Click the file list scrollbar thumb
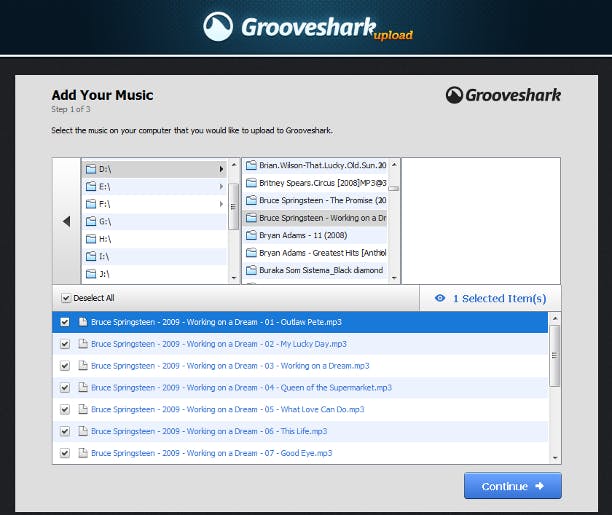Viewport: 612px width, 515px height. pyautogui.click(x=555, y=356)
